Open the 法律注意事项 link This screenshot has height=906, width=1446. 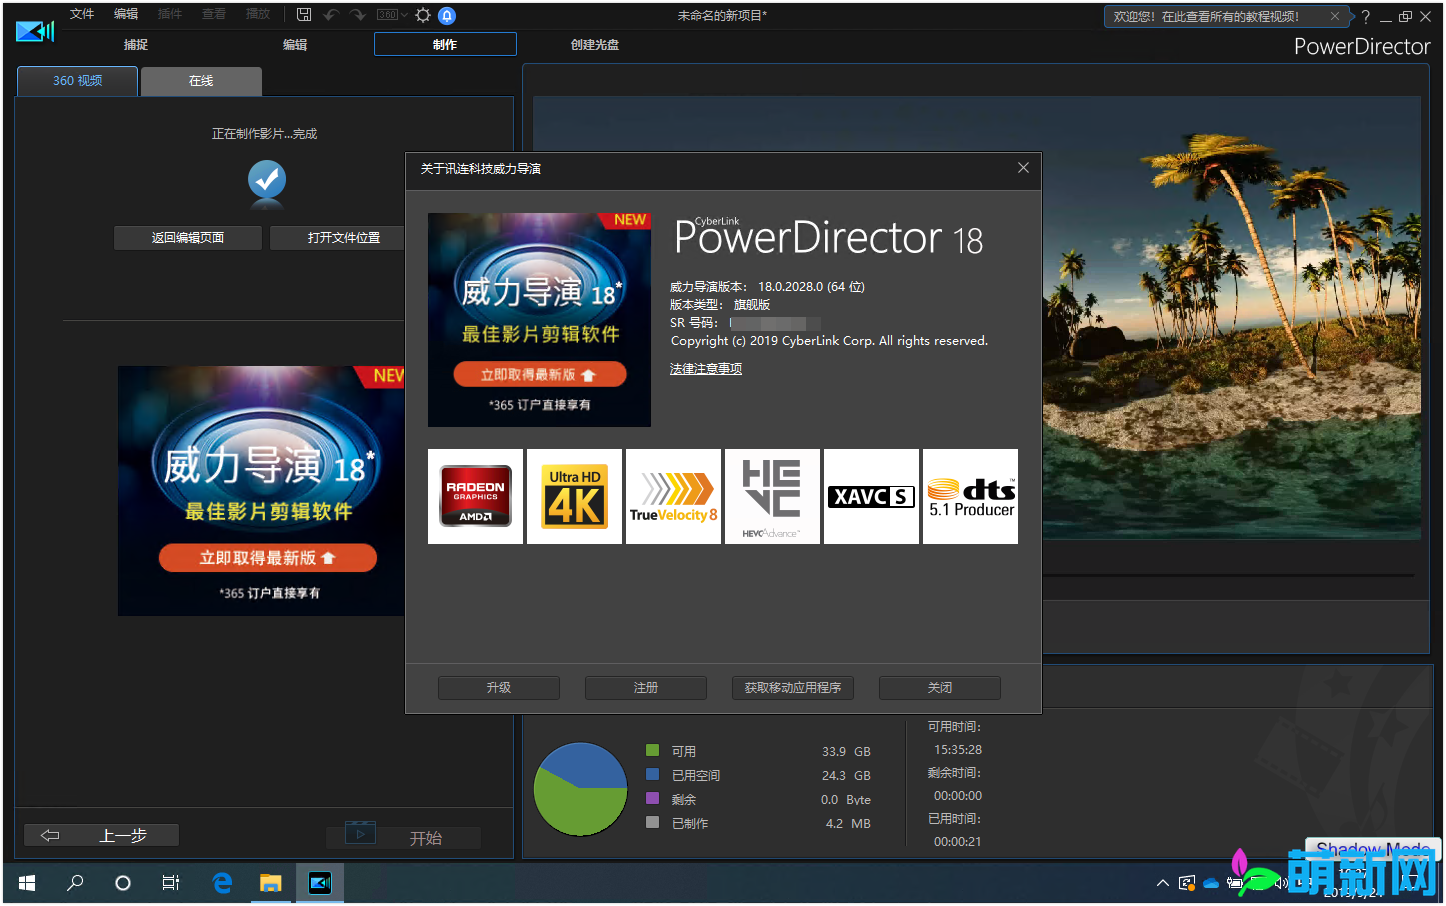pyautogui.click(x=706, y=369)
